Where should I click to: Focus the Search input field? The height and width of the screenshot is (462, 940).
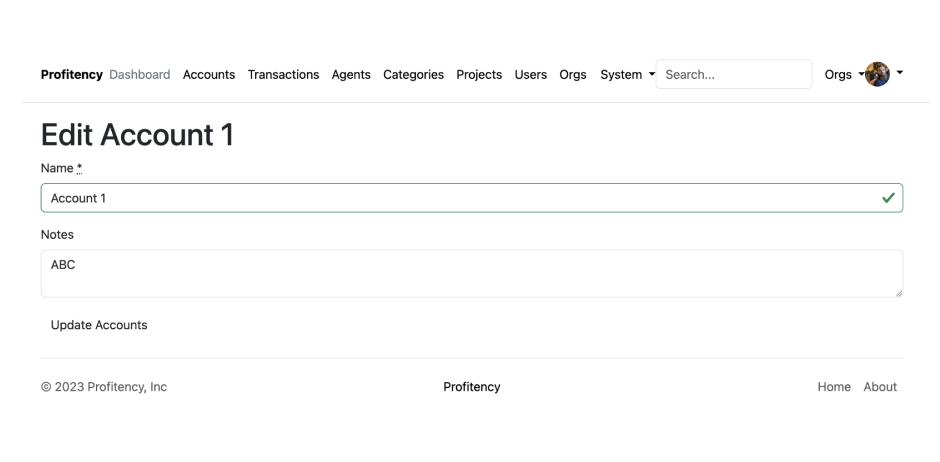(733, 74)
